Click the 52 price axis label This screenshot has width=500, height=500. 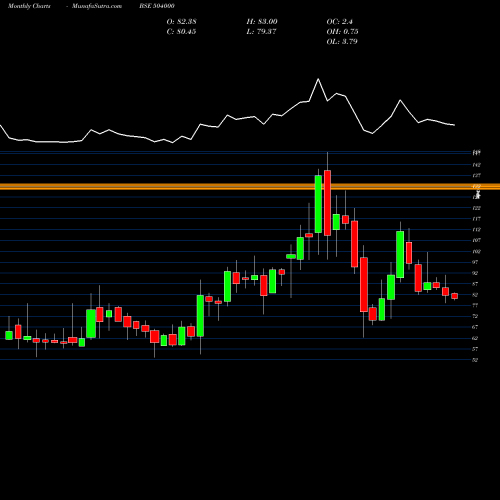tap(475, 360)
